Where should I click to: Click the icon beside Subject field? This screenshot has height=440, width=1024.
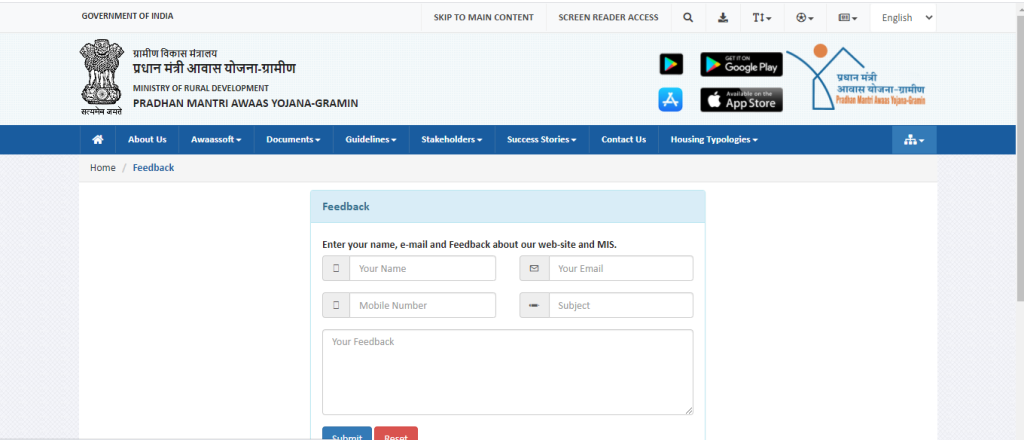tap(534, 305)
